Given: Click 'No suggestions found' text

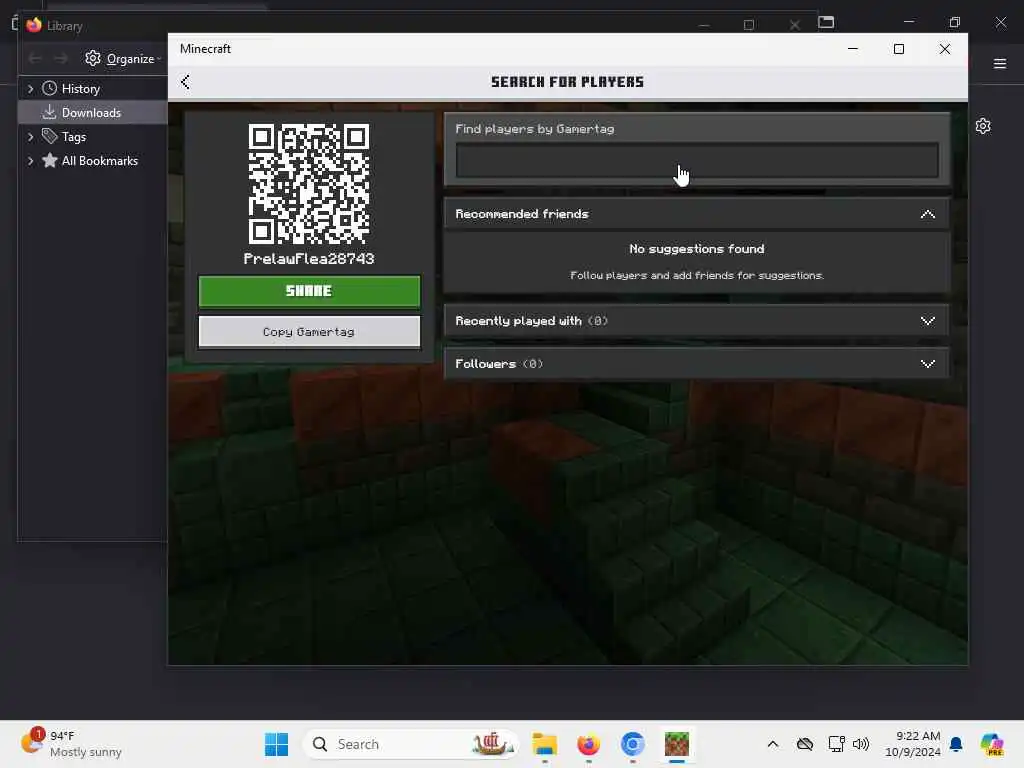Looking at the screenshot, I should [x=697, y=249].
